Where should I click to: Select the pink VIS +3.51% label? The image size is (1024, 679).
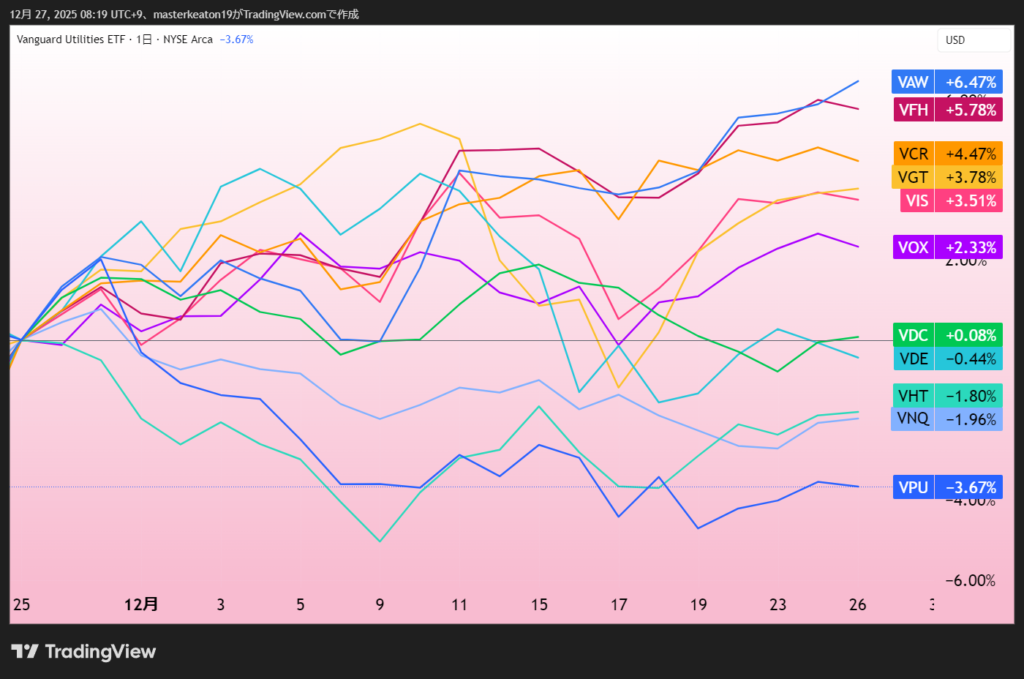(947, 201)
